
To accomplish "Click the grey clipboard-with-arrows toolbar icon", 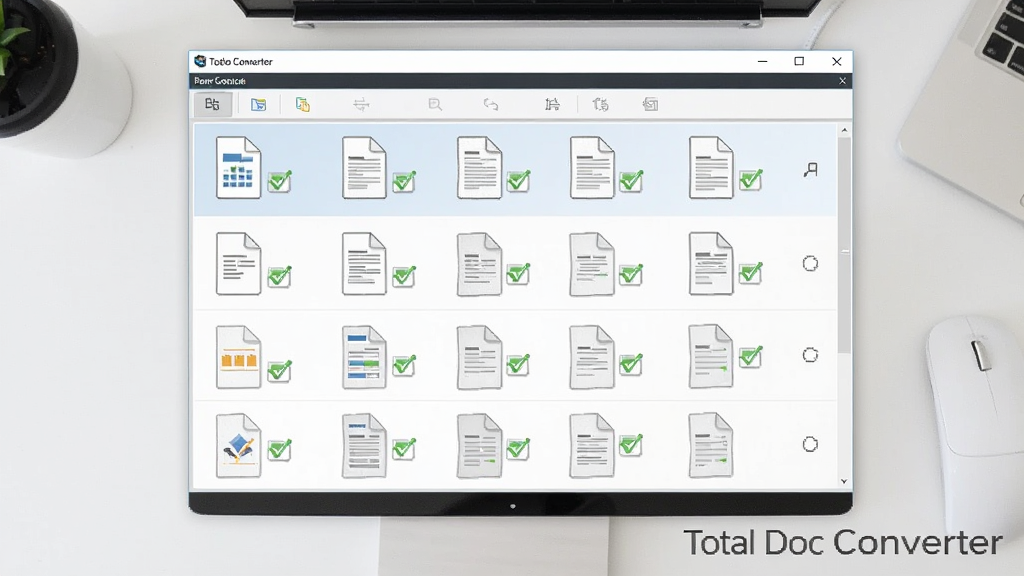I will pos(600,104).
